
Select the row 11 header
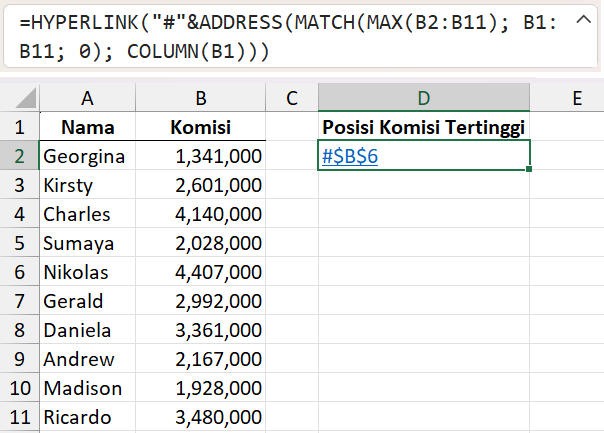[19, 417]
